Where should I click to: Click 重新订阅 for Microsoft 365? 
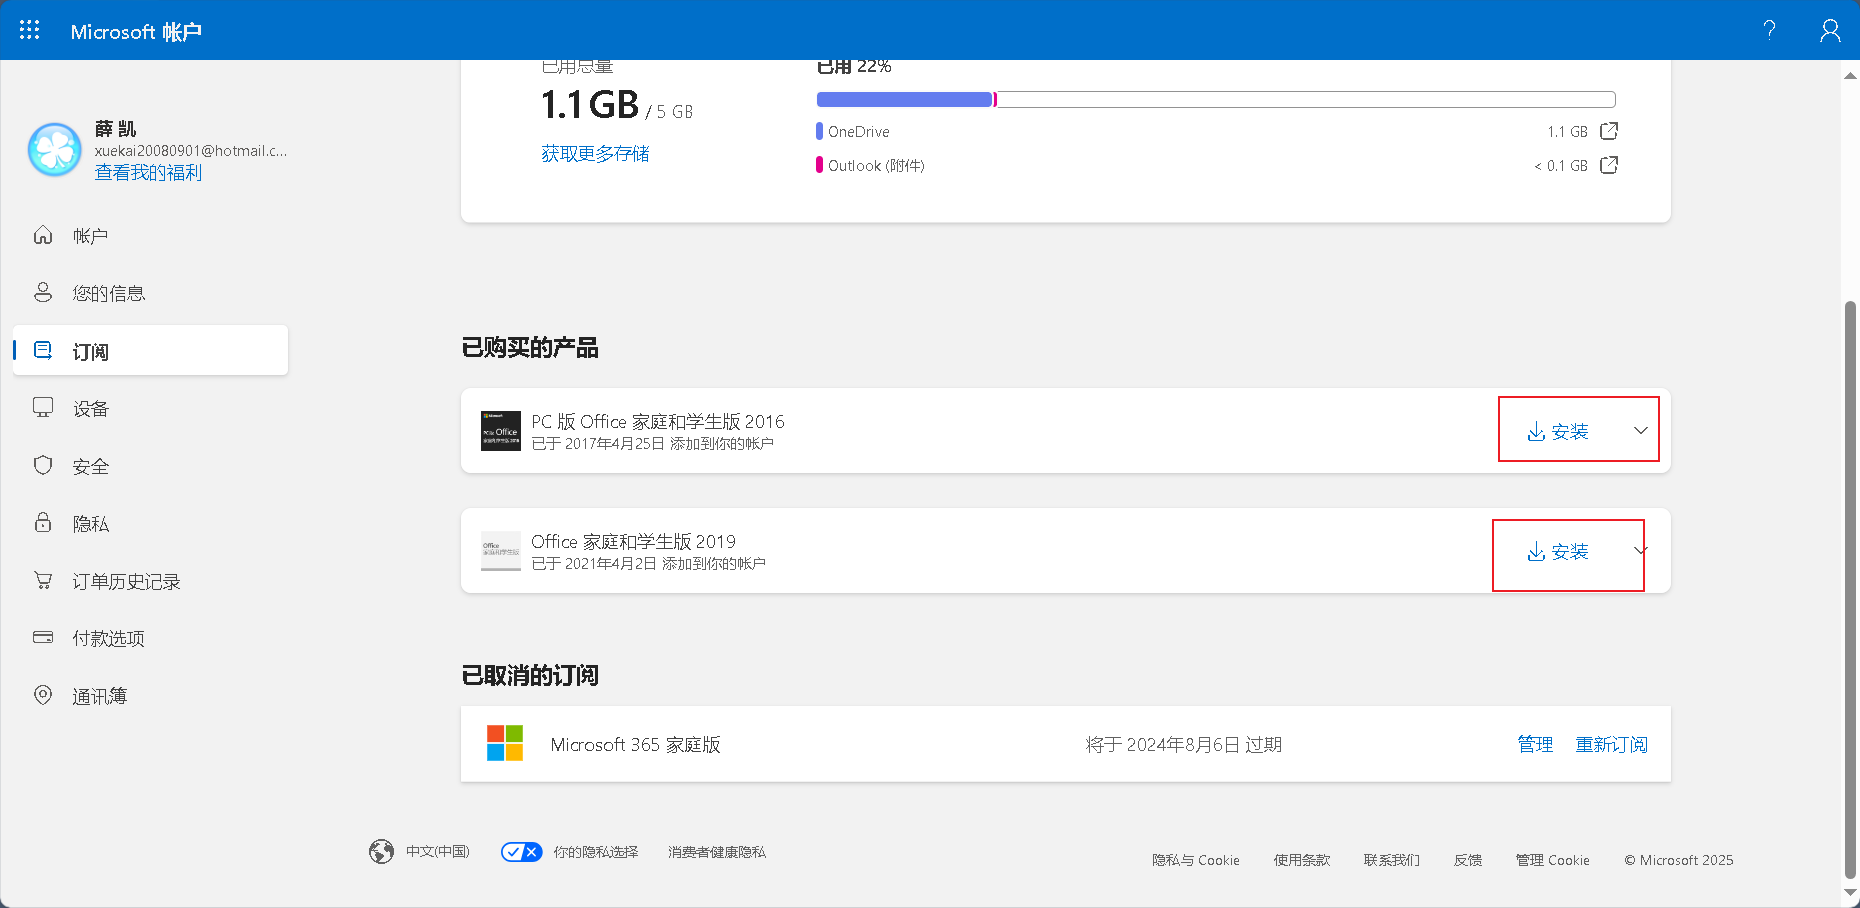[x=1611, y=744]
